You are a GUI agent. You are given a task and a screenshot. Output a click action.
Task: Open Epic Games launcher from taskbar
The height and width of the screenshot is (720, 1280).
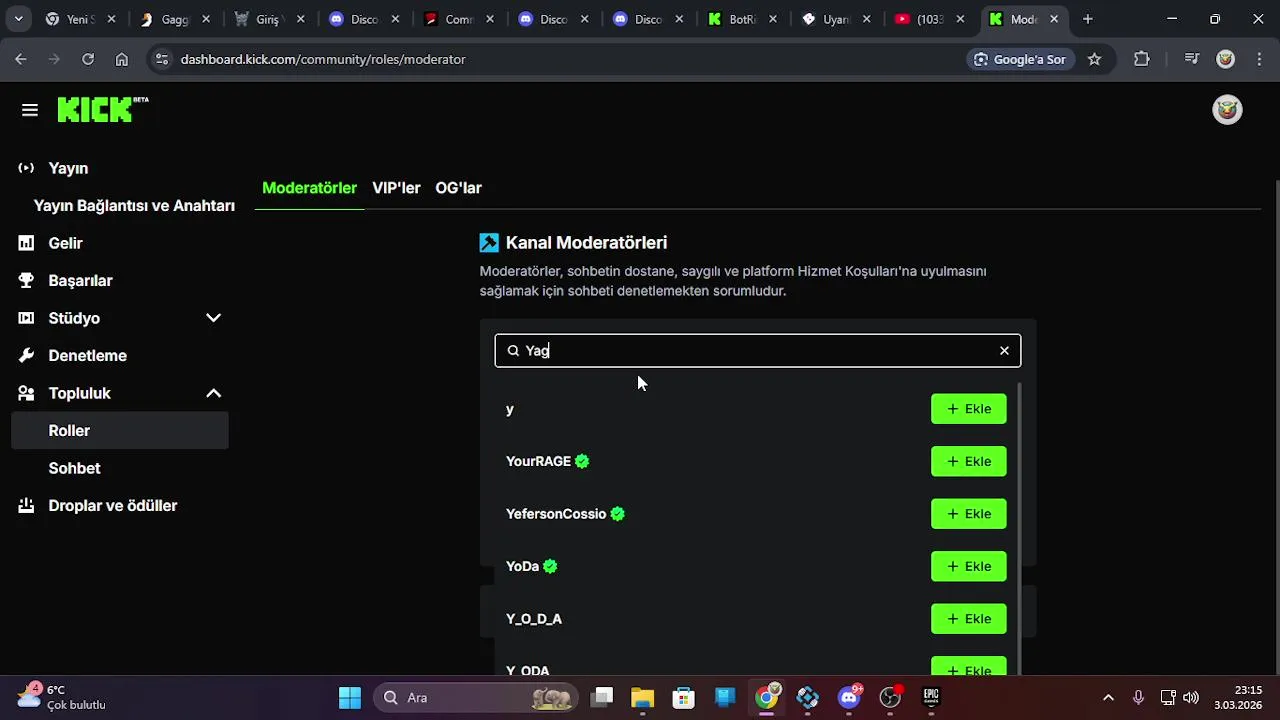[931, 697]
